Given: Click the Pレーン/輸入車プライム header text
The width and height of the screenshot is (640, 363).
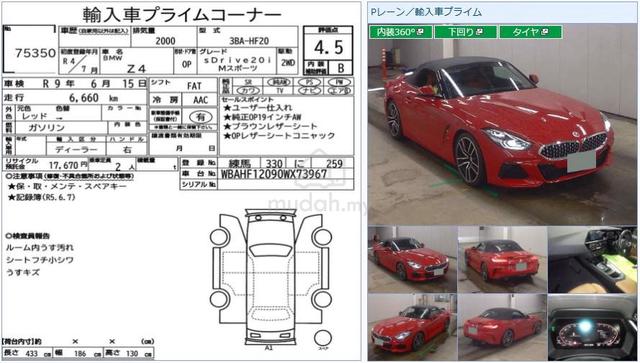Looking at the screenshot, I should (426, 12).
